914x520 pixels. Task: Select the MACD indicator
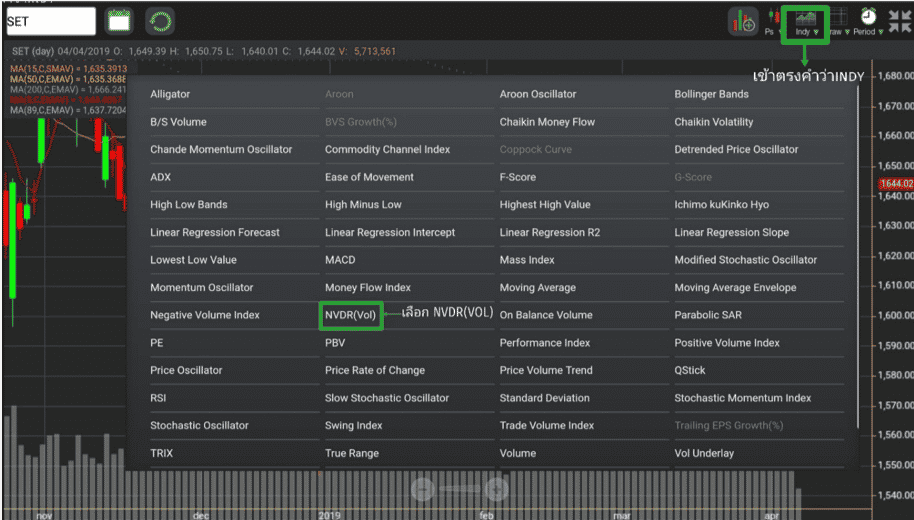coord(340,260)
